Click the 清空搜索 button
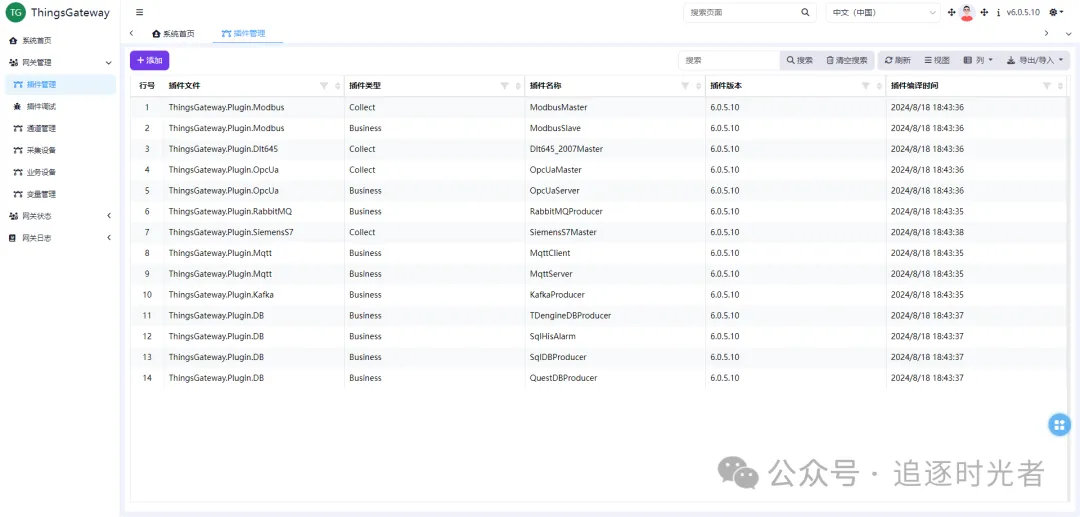Image resolution: width=1080 pixels, height=517 pixels. pos(847,61)
